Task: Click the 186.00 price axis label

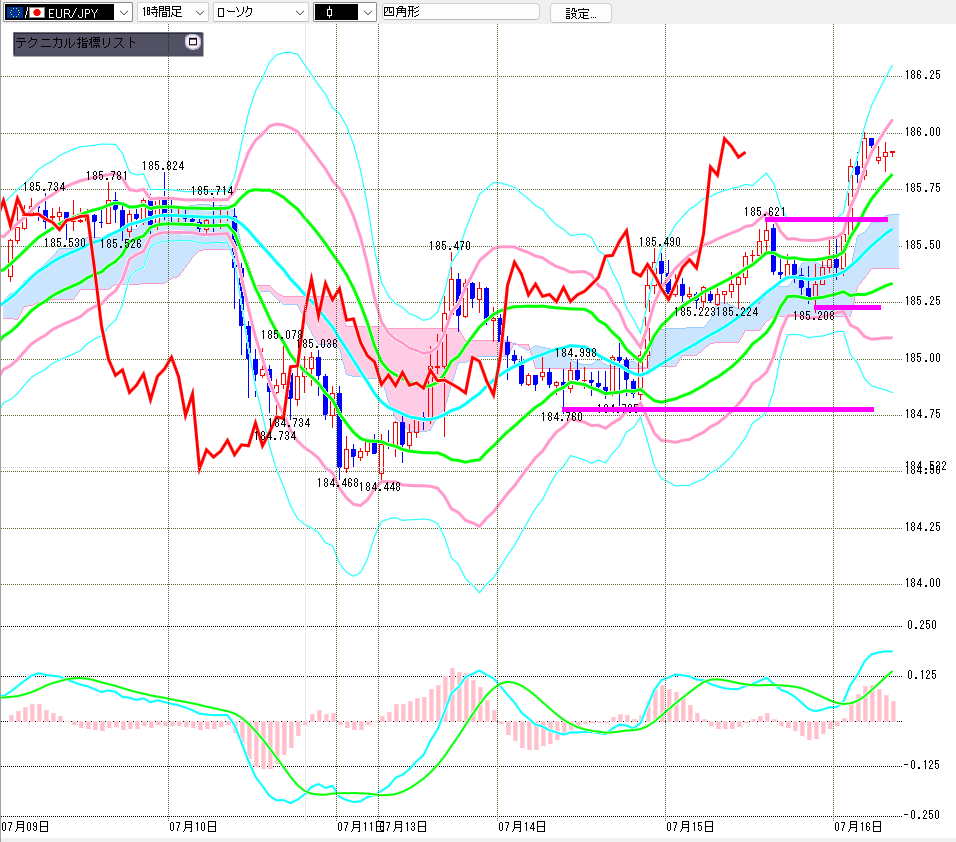Action: [x=922, y=132]
